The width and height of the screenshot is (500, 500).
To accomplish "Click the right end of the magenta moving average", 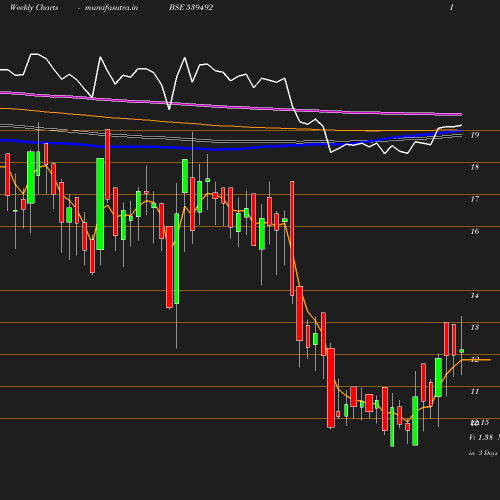I will [x=461, y=114].
